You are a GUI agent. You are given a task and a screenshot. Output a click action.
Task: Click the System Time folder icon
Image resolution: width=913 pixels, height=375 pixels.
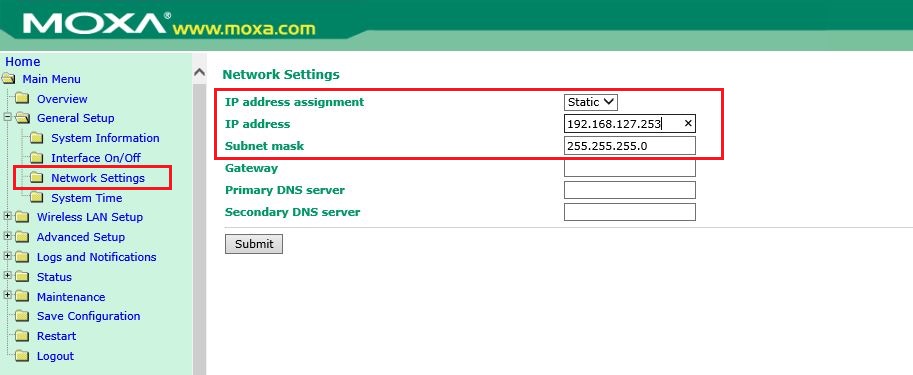pyautogui.click(x=37, y=198)
